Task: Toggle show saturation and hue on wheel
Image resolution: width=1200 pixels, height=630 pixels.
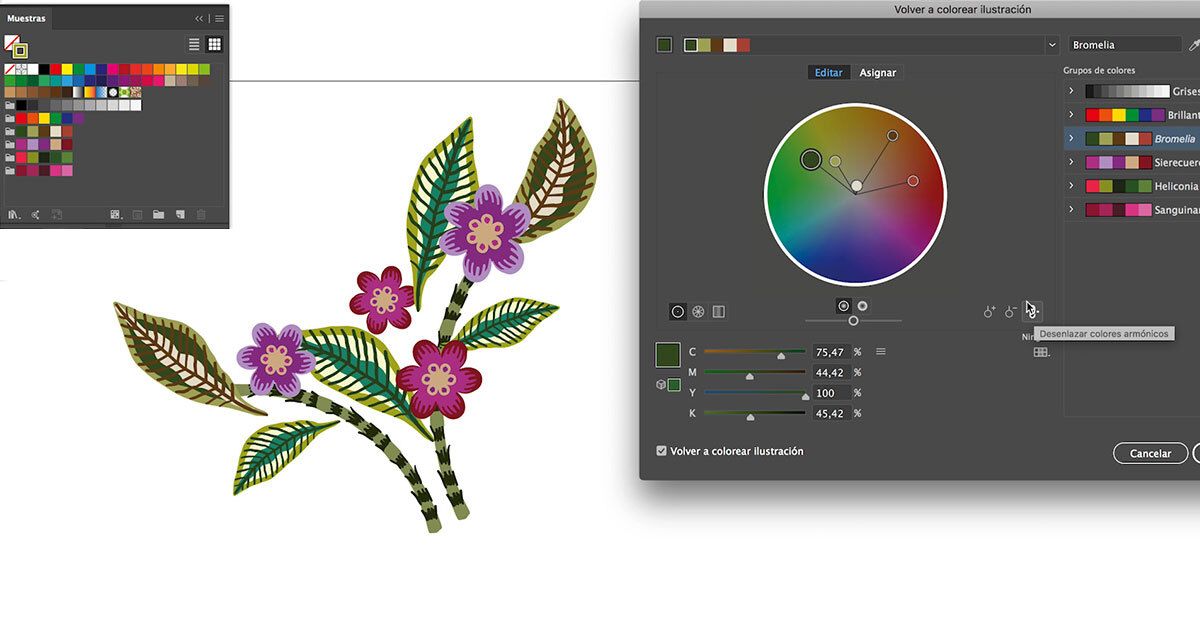Action: tap(843, 306)
